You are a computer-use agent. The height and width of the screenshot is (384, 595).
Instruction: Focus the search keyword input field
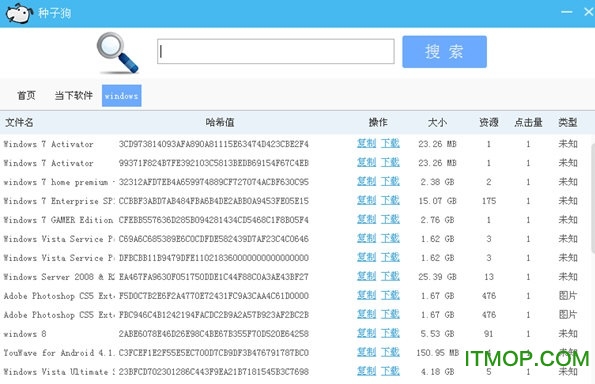[x=276, y=51]
